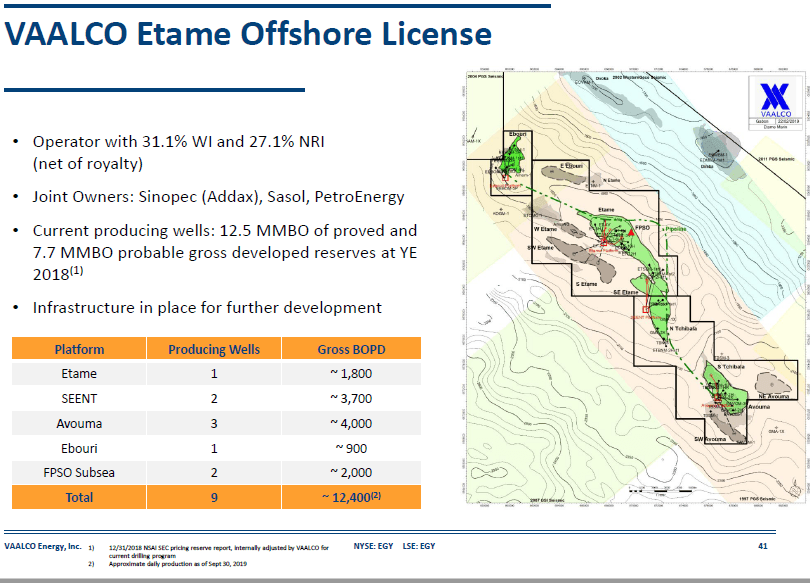Screen dimensions: 810x583
Task: Click the 'SE Etame' map label
Action: coord(626,292)
